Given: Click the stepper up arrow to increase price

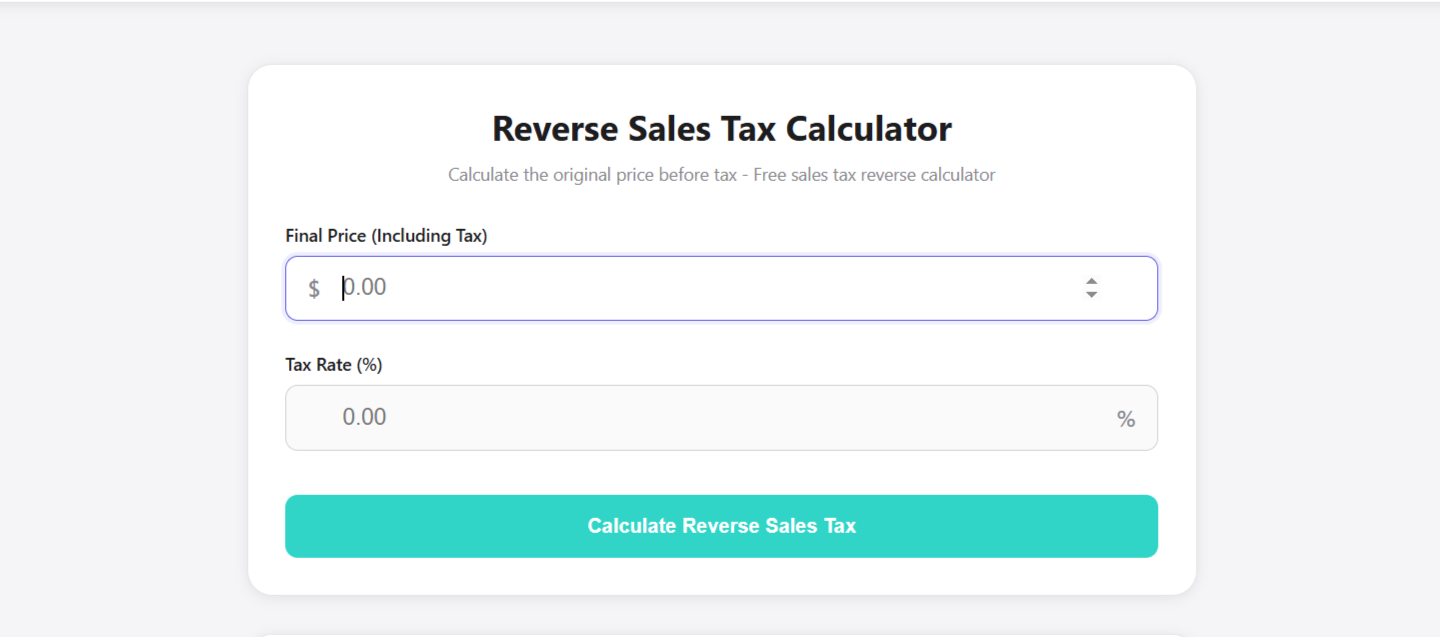Looking at the screenshot, I should click(1092, 282).
